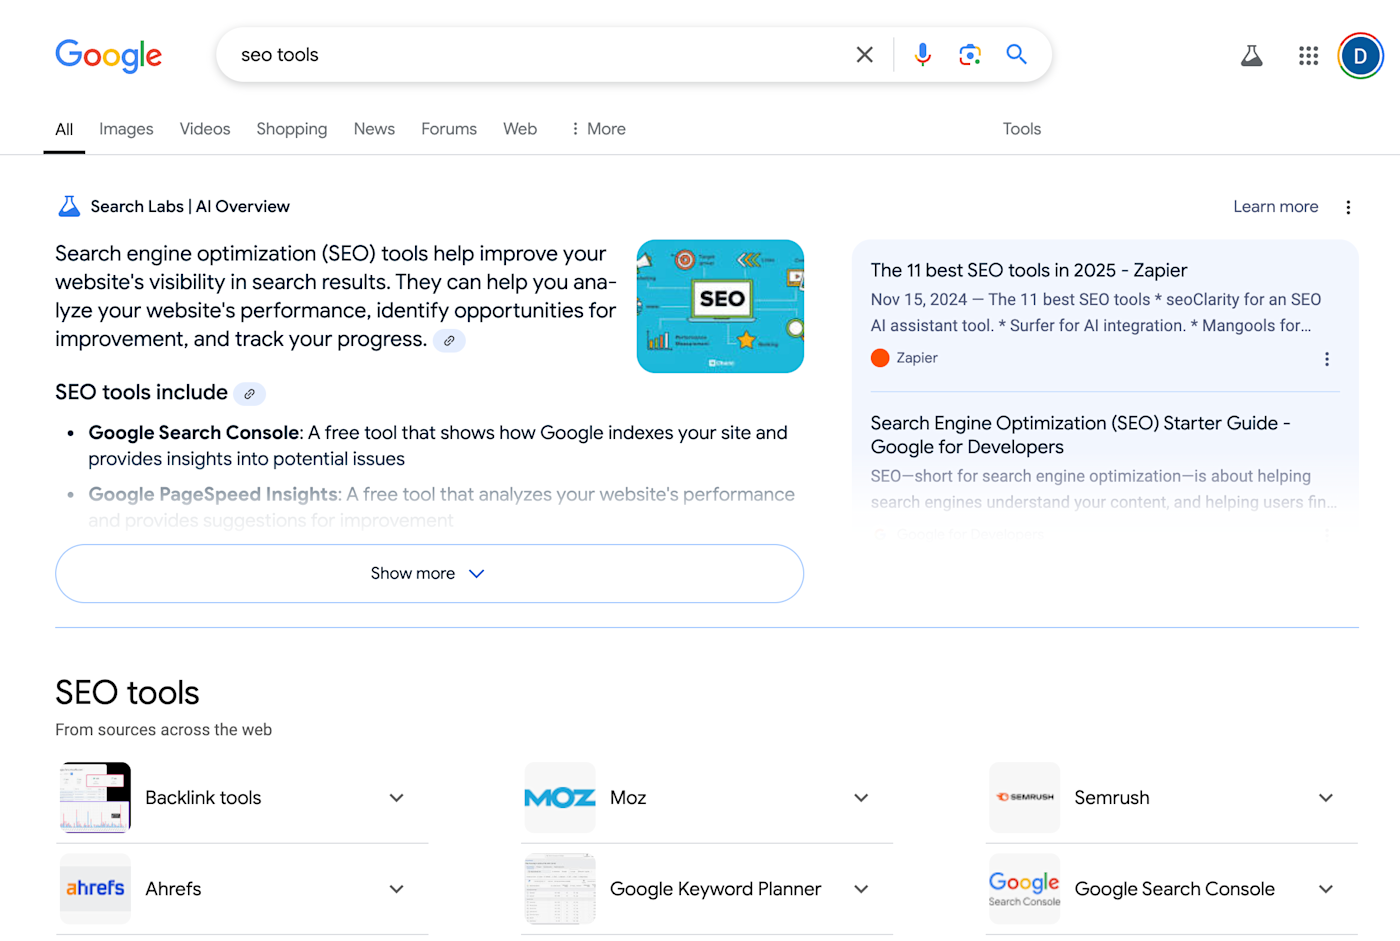
Task: Expand the Google Keyword Planner chevron
Action: 861,889
